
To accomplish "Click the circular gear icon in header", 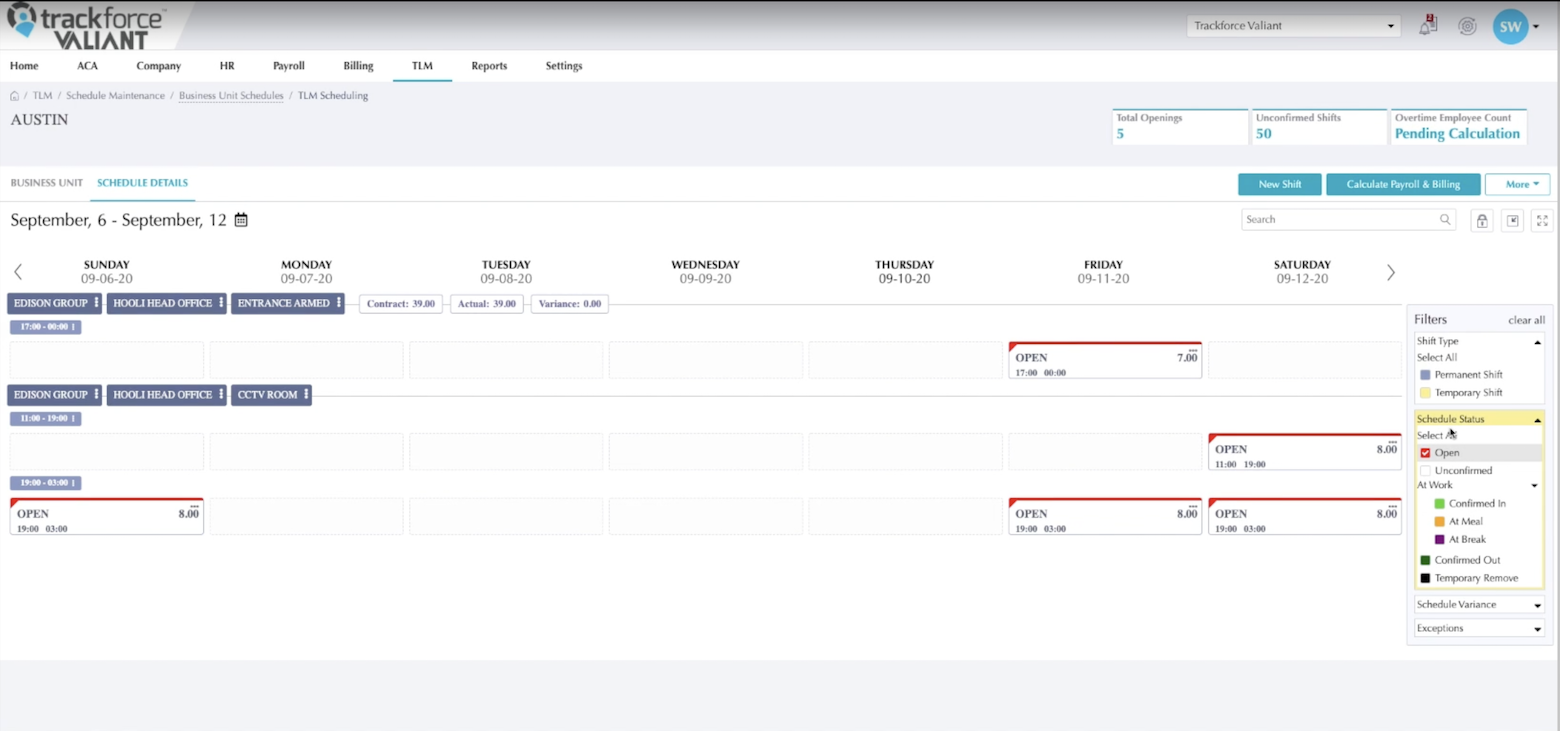I will 1467,27.
